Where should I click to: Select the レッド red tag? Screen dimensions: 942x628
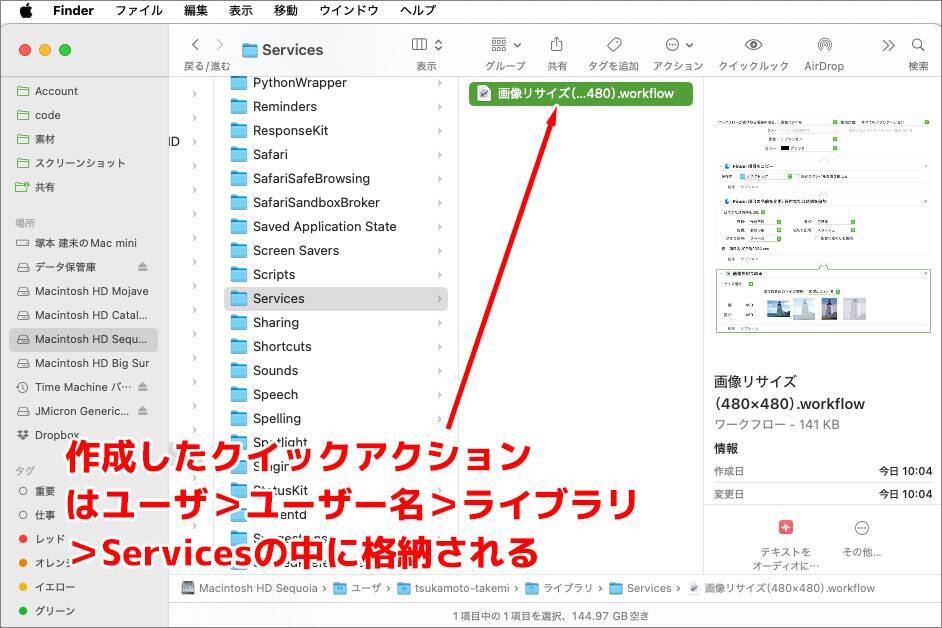tap(50, 539)
